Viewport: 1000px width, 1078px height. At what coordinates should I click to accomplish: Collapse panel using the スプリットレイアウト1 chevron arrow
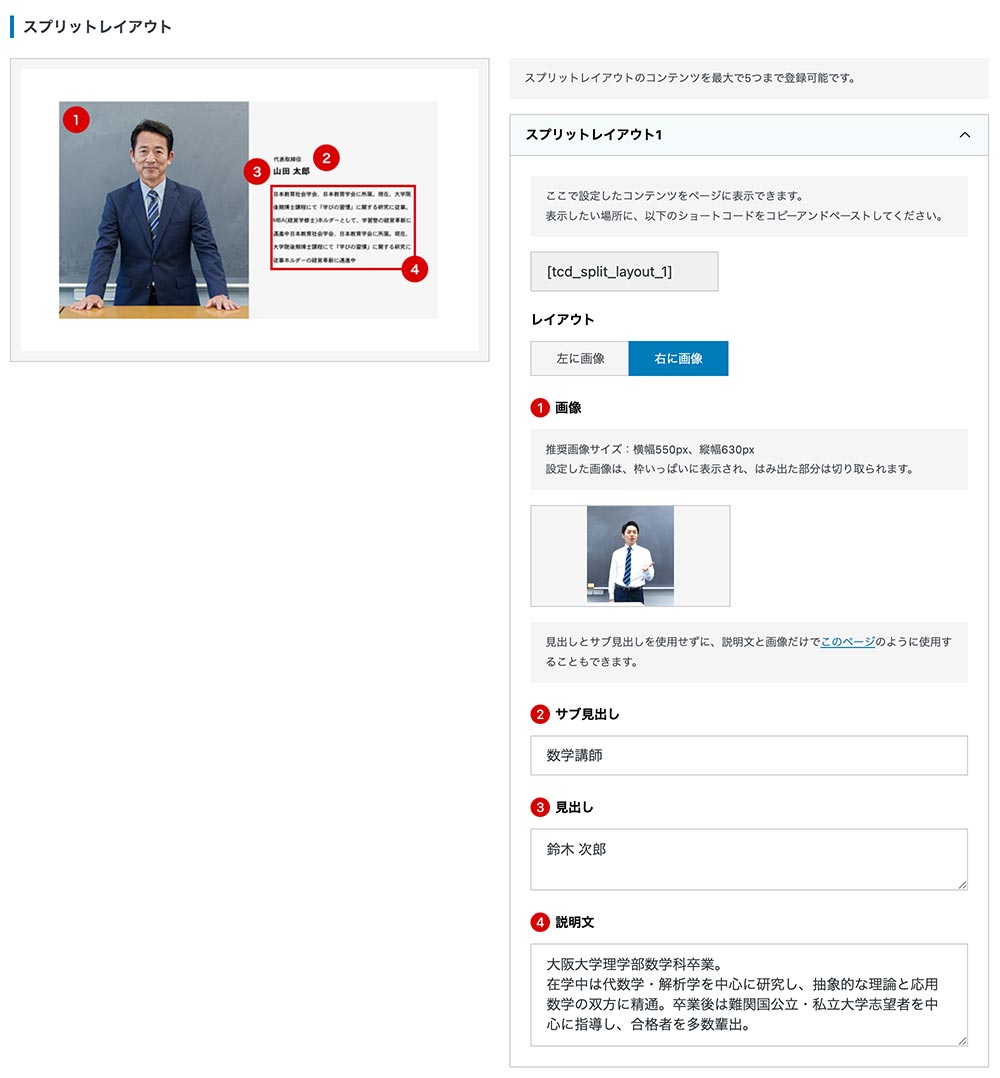point(964,135)
